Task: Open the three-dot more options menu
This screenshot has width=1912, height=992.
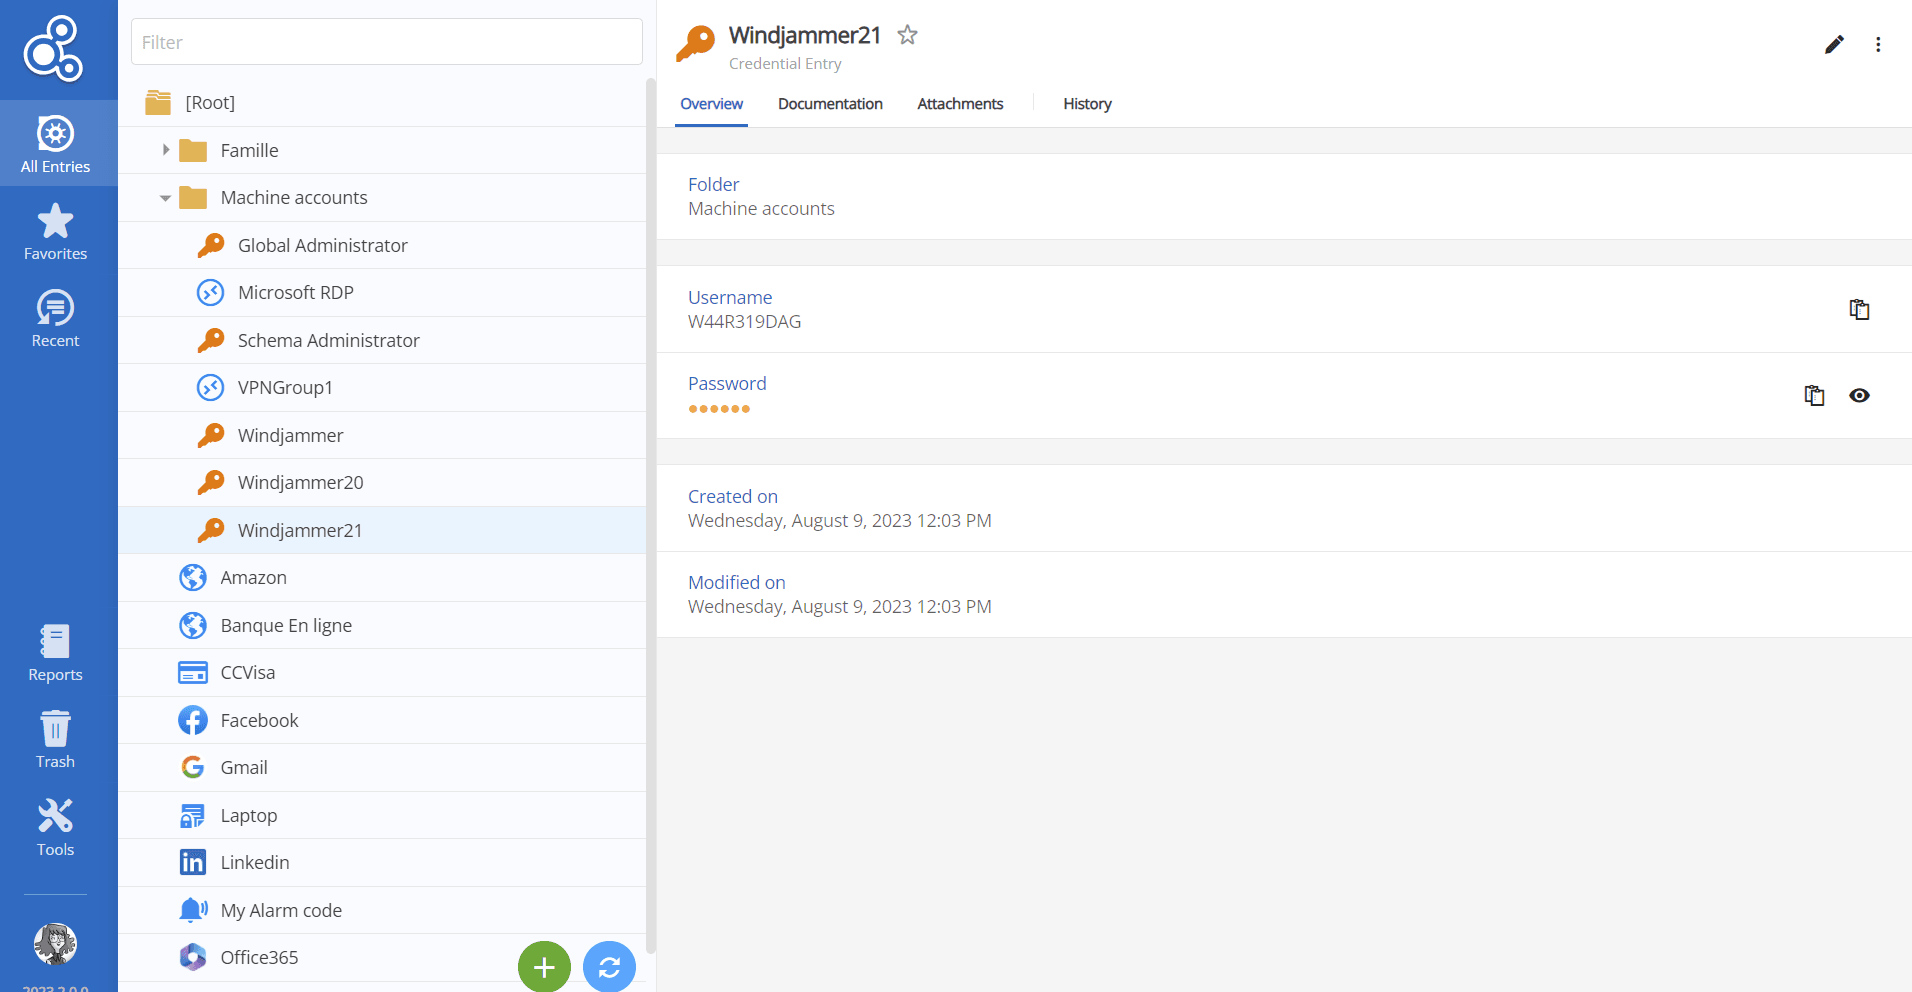Action: point(1878,45)
